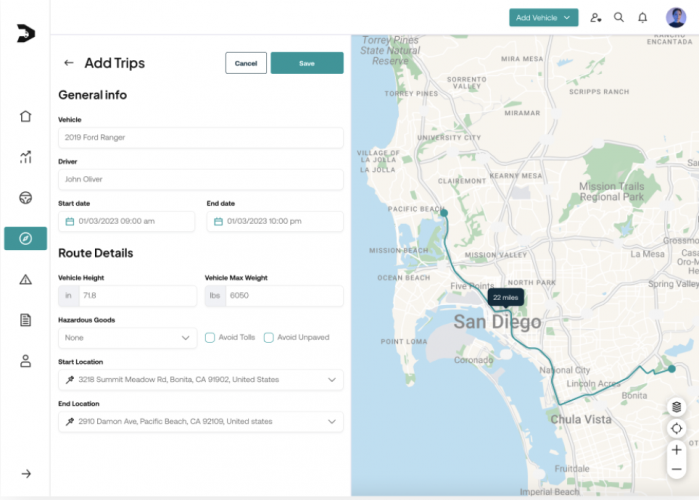Screen dimensions: 699x500
Task: Expand the Start Location dropdown
Action: tap(200, 380)
